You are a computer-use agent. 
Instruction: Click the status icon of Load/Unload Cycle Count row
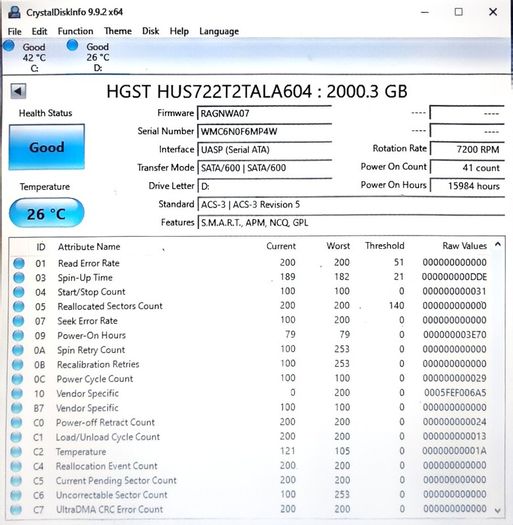coord(16,437)
